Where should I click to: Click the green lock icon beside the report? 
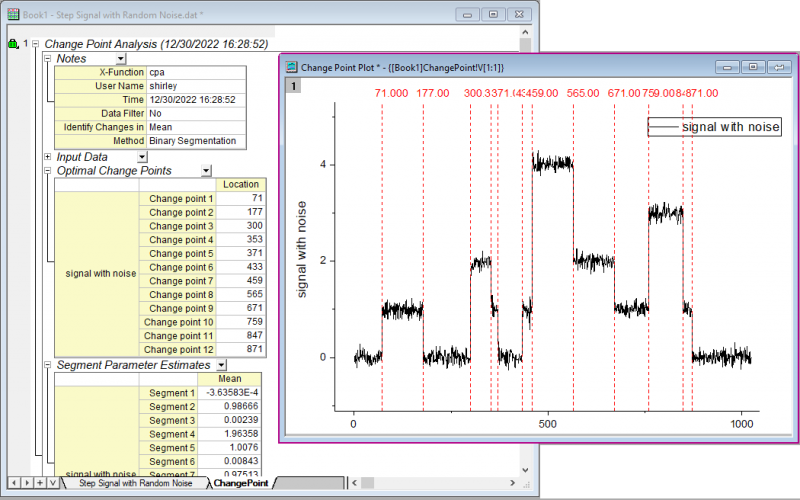click(13, 45)
